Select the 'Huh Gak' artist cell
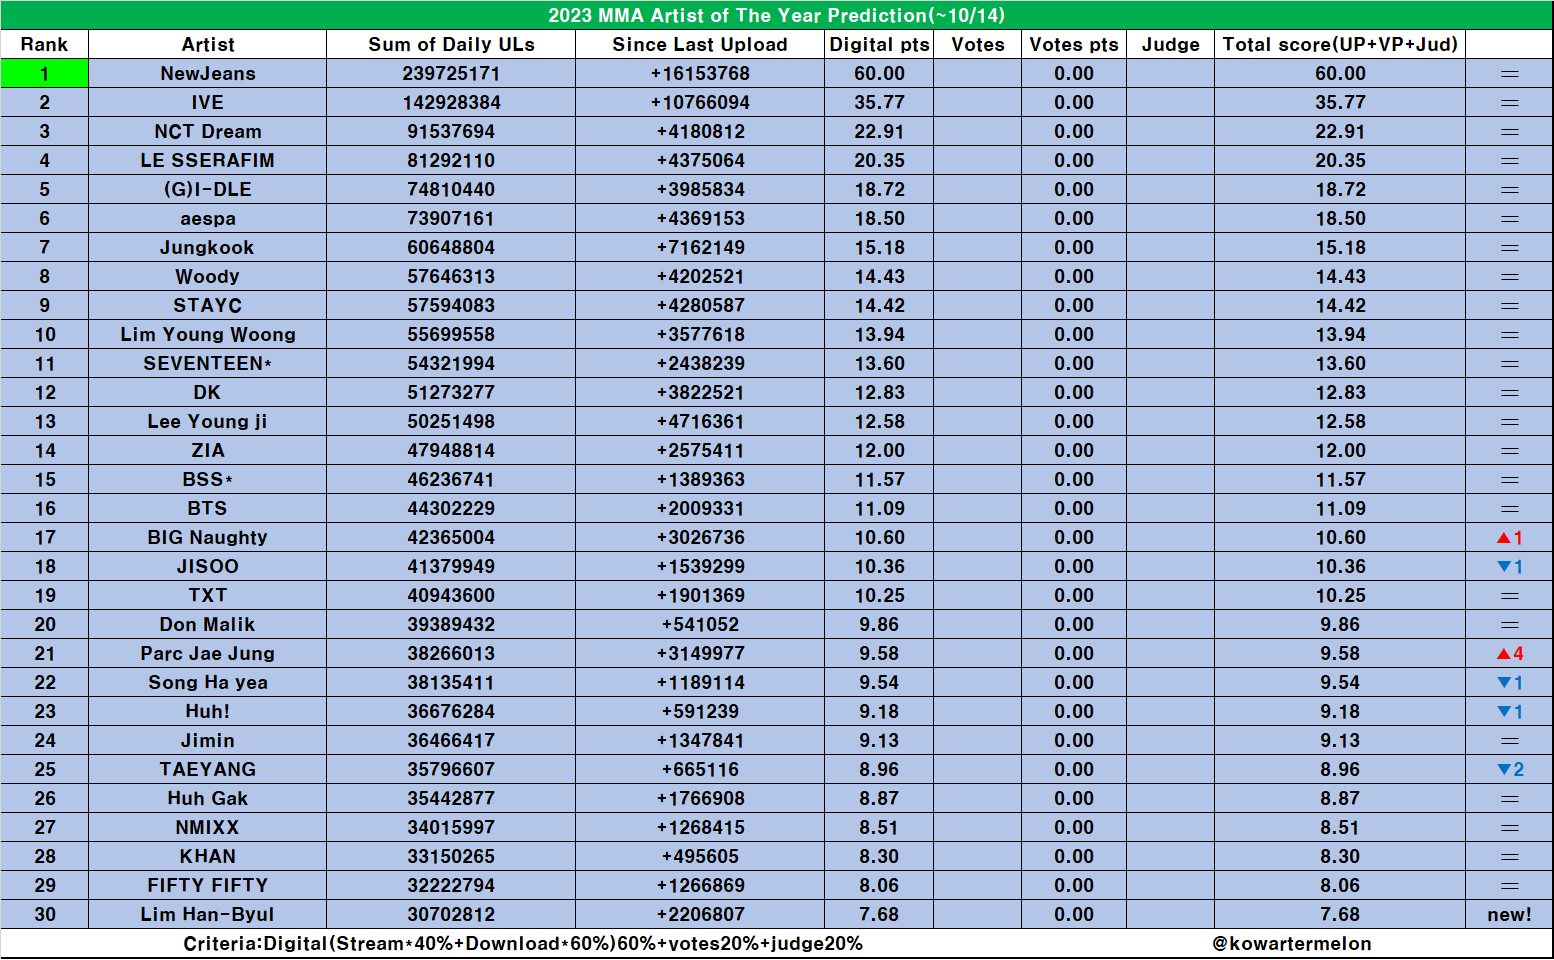Screen dimensions: 1554x960 click(208, 799)
